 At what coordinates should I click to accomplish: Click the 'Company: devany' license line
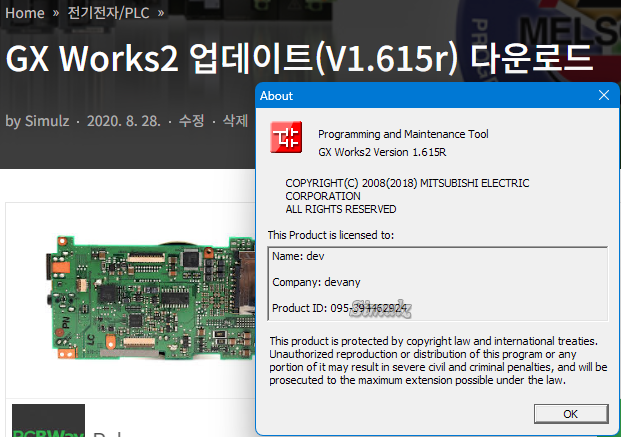point(316,282)
